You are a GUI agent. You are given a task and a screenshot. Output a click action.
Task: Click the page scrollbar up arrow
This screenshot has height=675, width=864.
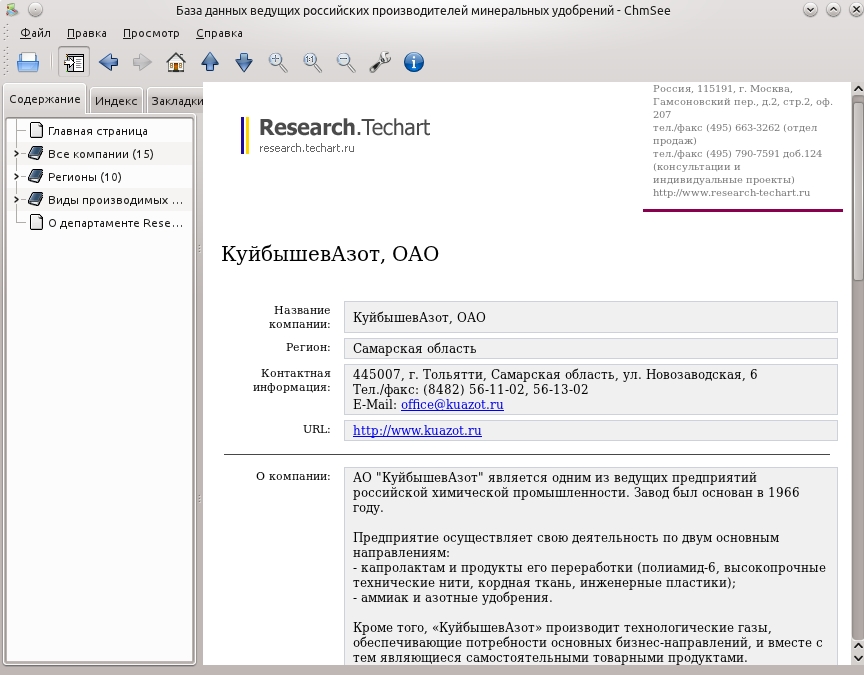pyautogui.click(x=858, y=88)
